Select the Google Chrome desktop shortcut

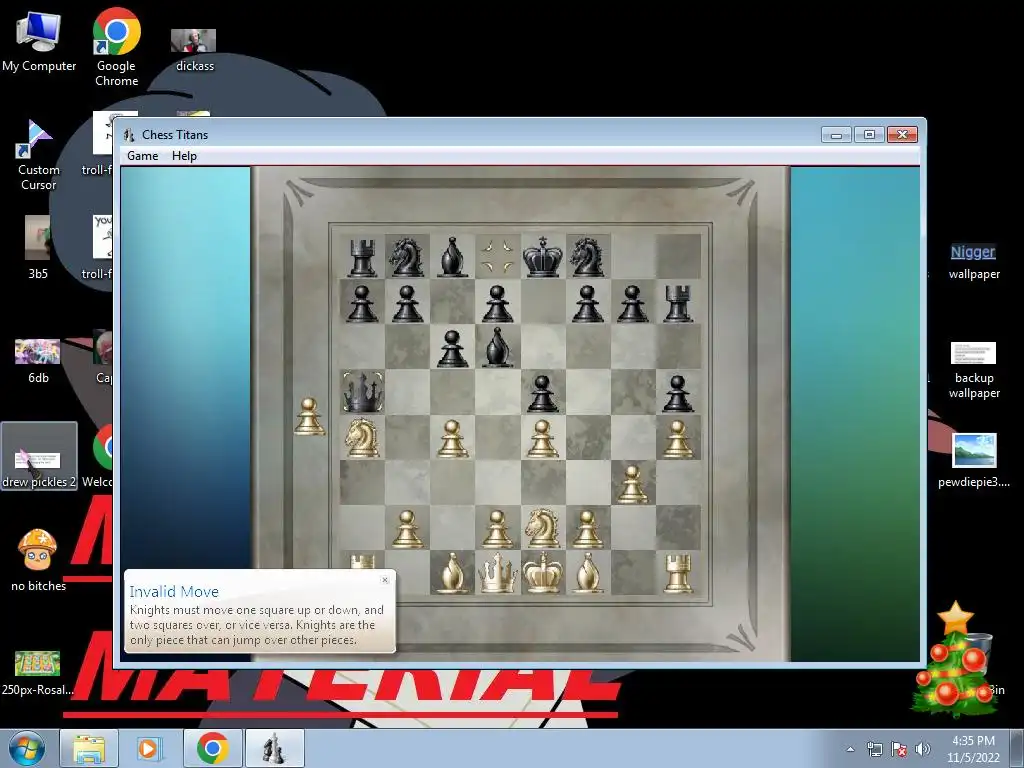pyautogui.click(x=116, y=47)
